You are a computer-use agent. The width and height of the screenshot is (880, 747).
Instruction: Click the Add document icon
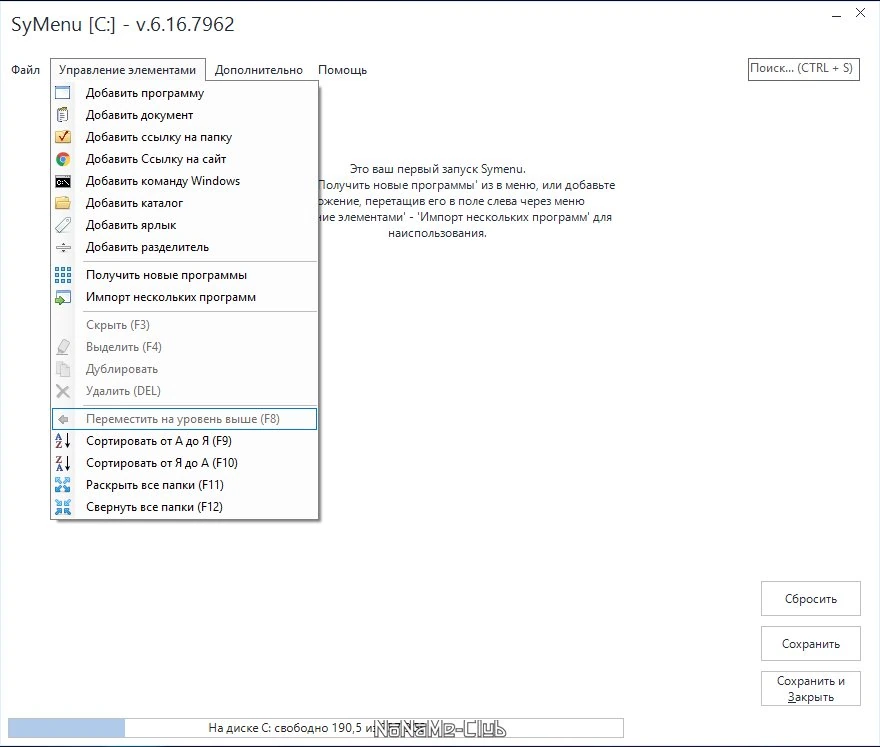click(x=63, y=114)
